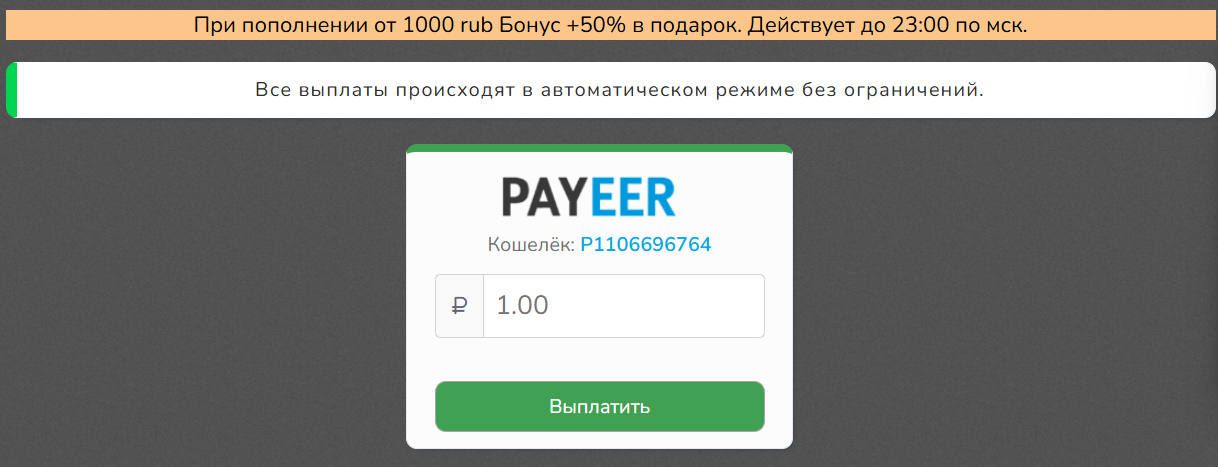The height and width of the screenshot is (467, 1218).
Task: Focus the amount field showing 1.00
Action: 624,306
